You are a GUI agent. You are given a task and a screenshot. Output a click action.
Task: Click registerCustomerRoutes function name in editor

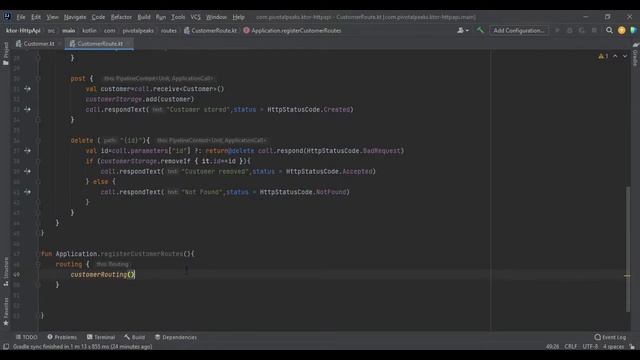point(142,254)
